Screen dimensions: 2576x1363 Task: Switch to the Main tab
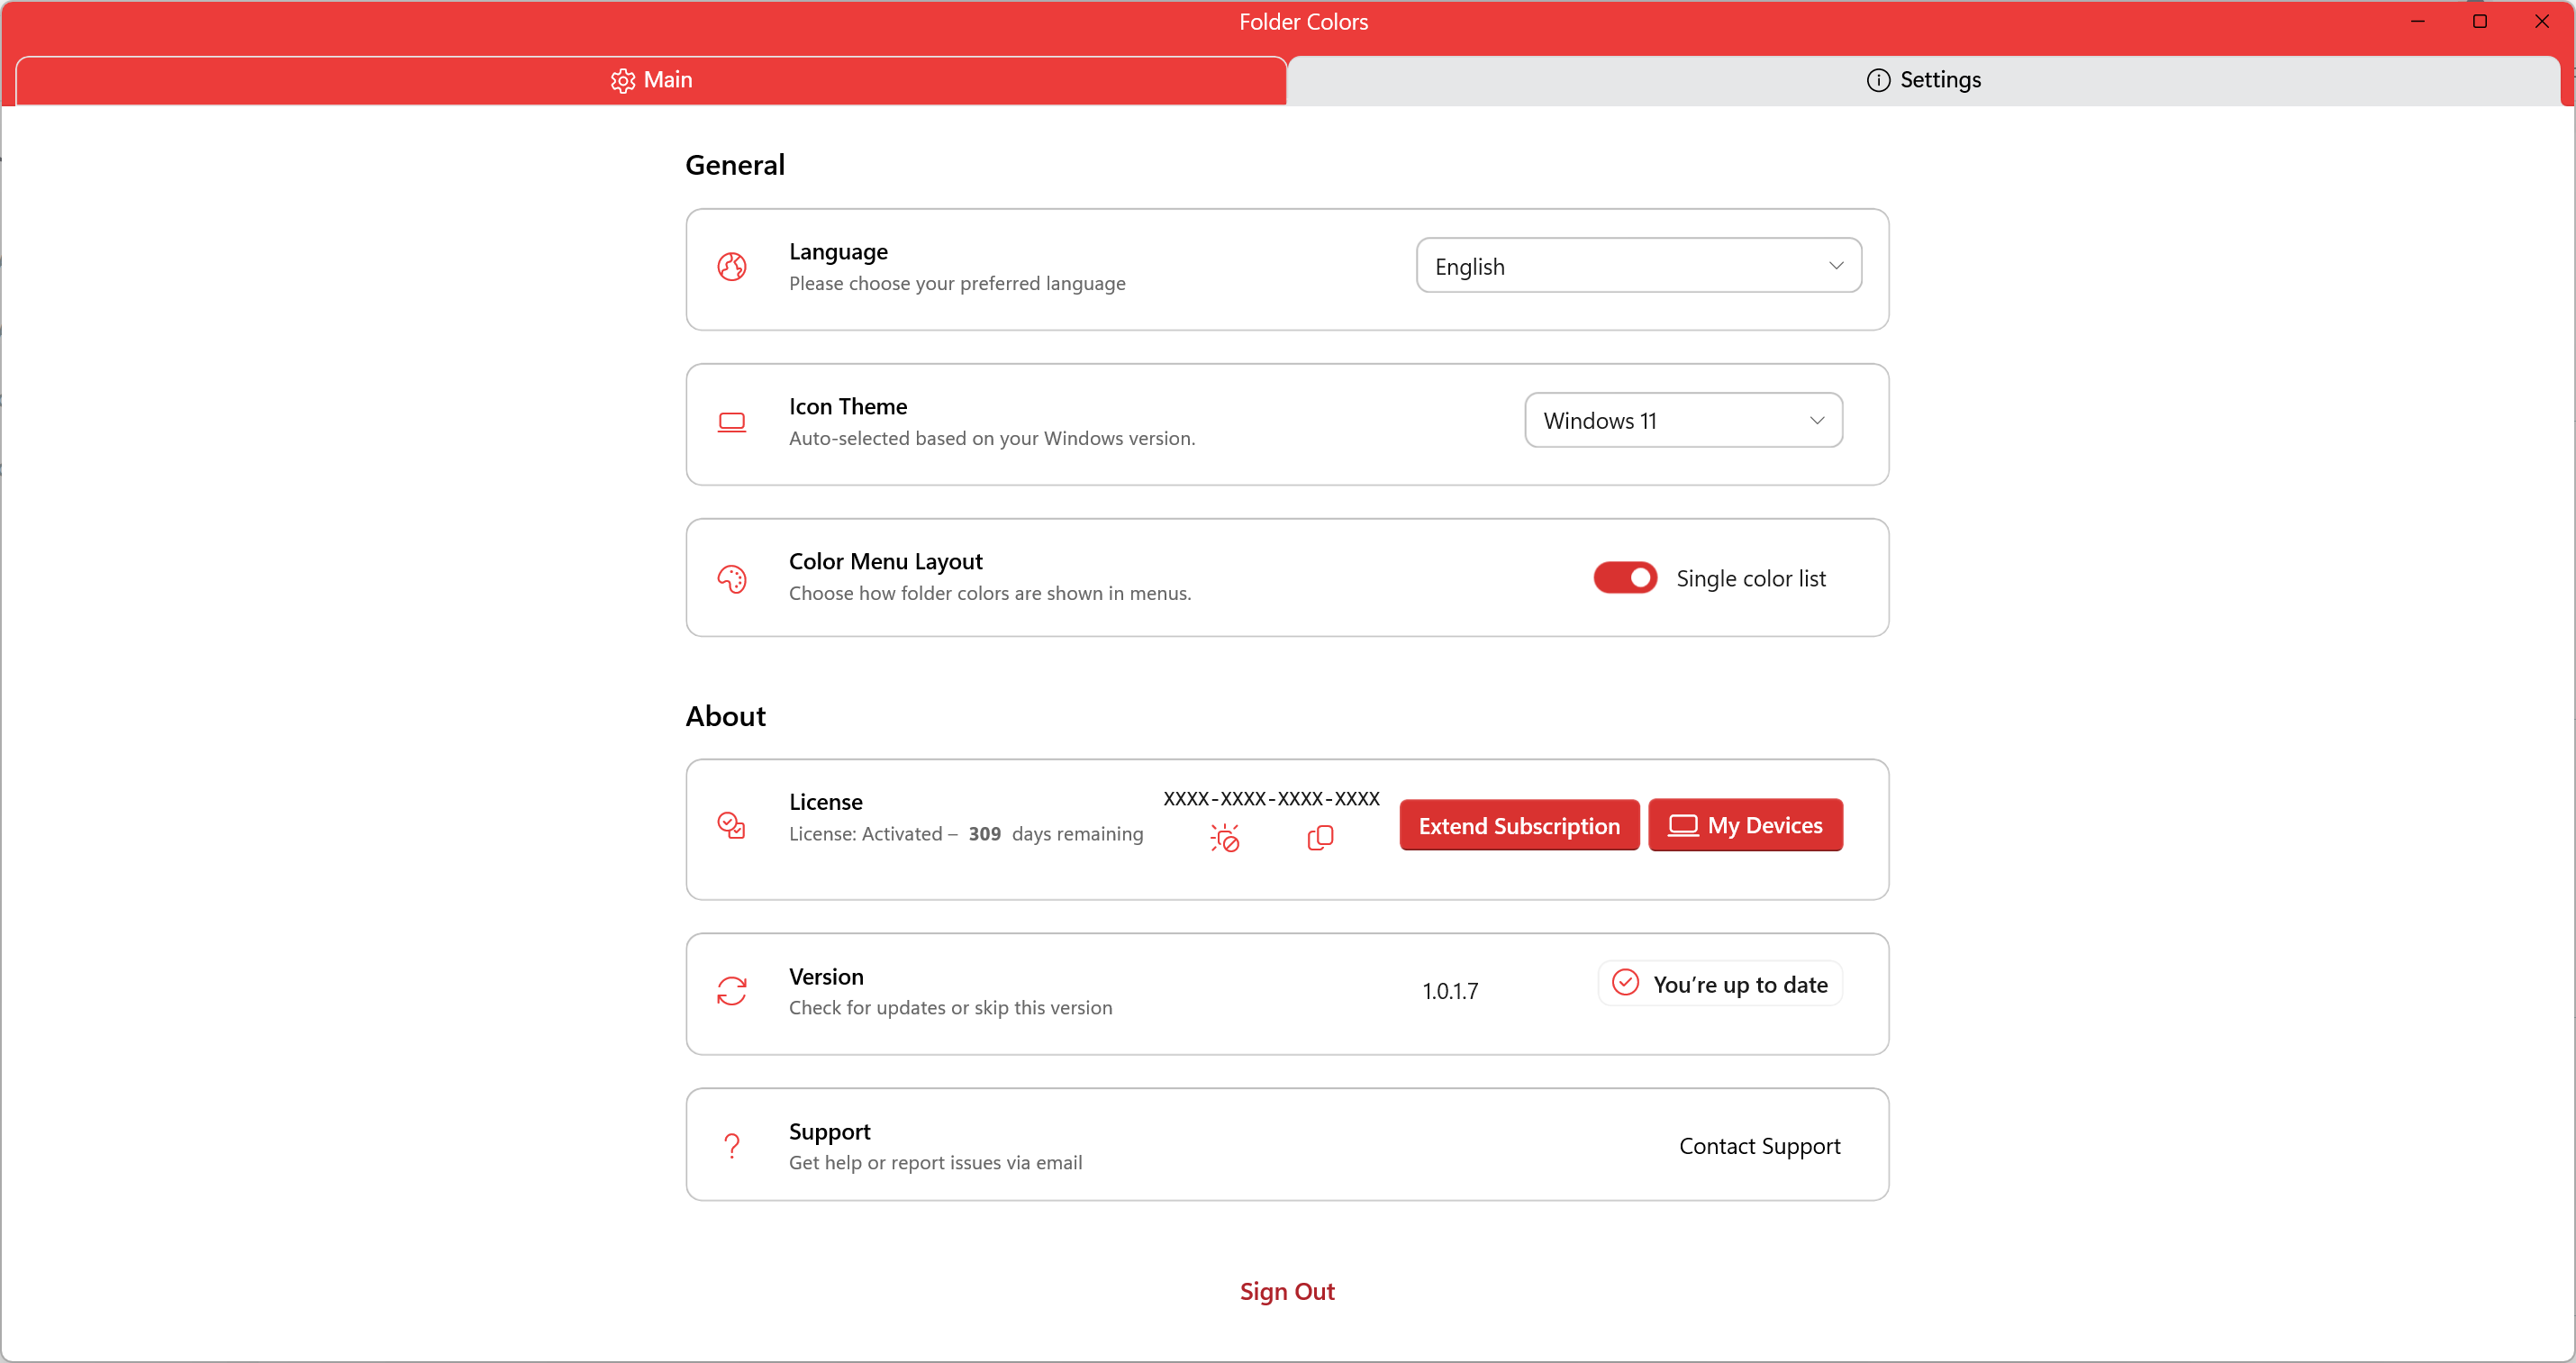[x=651, y=80]
